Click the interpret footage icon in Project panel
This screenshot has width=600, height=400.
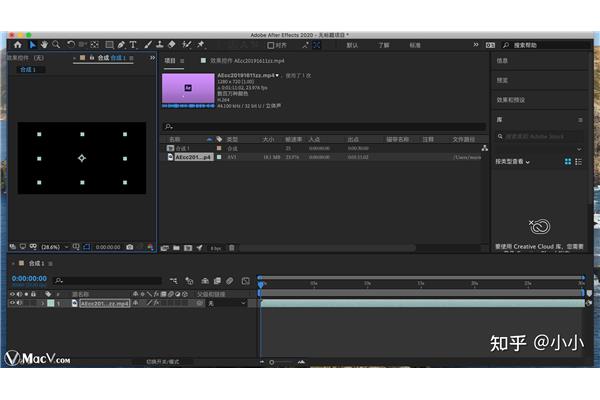point(165,248)
